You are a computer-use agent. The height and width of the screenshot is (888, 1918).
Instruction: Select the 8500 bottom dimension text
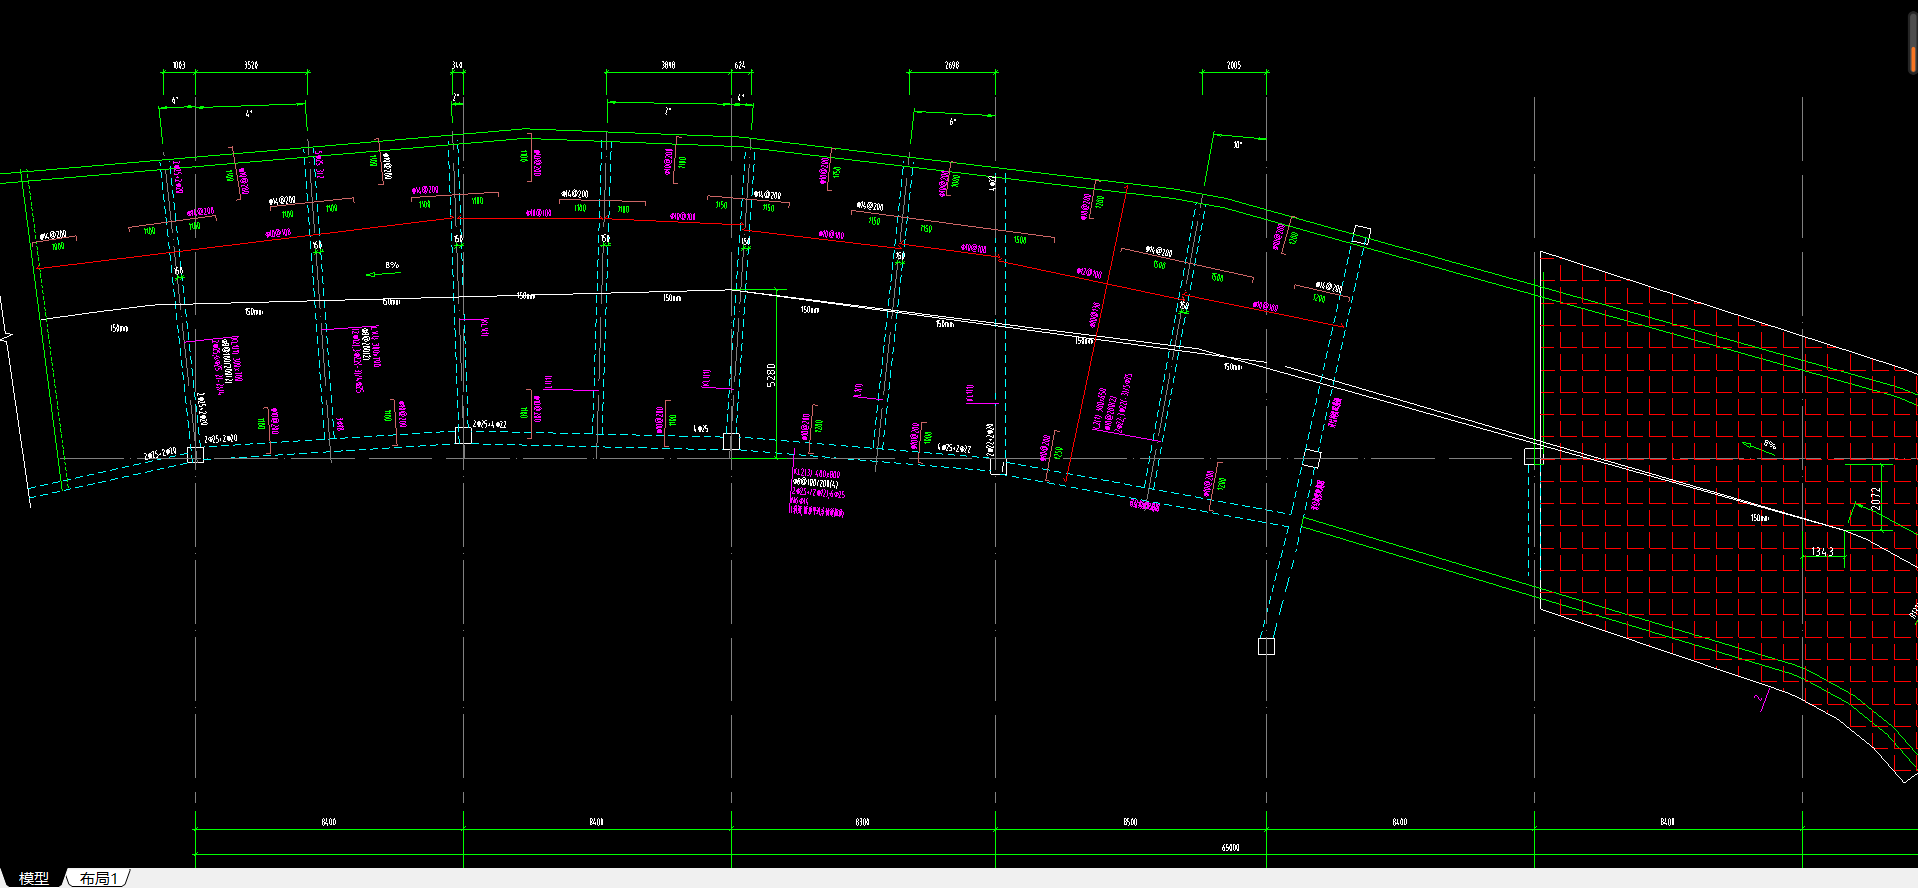click(x=1130, y=822)
